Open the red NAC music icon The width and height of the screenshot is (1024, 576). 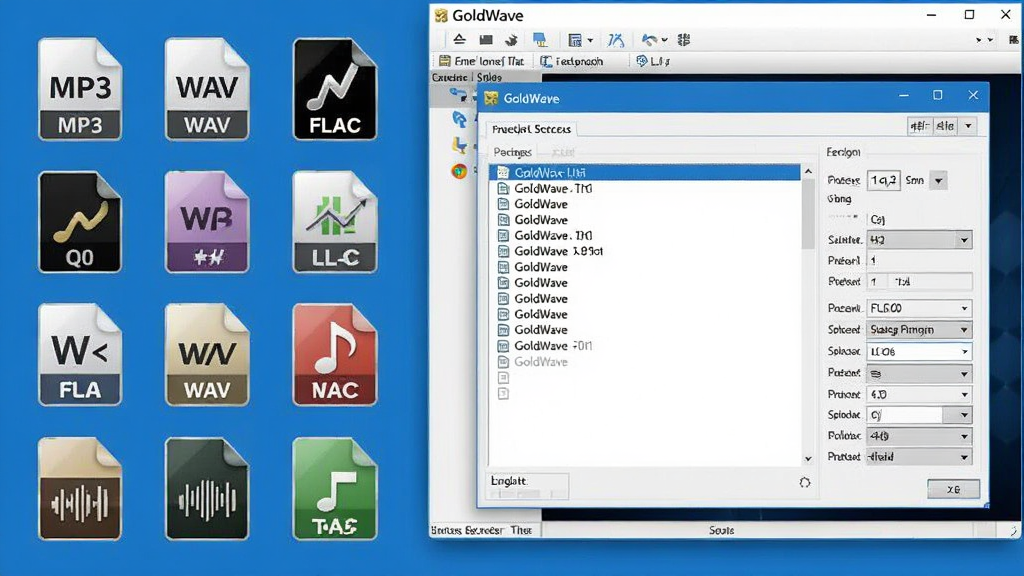[x=335, y=355]
